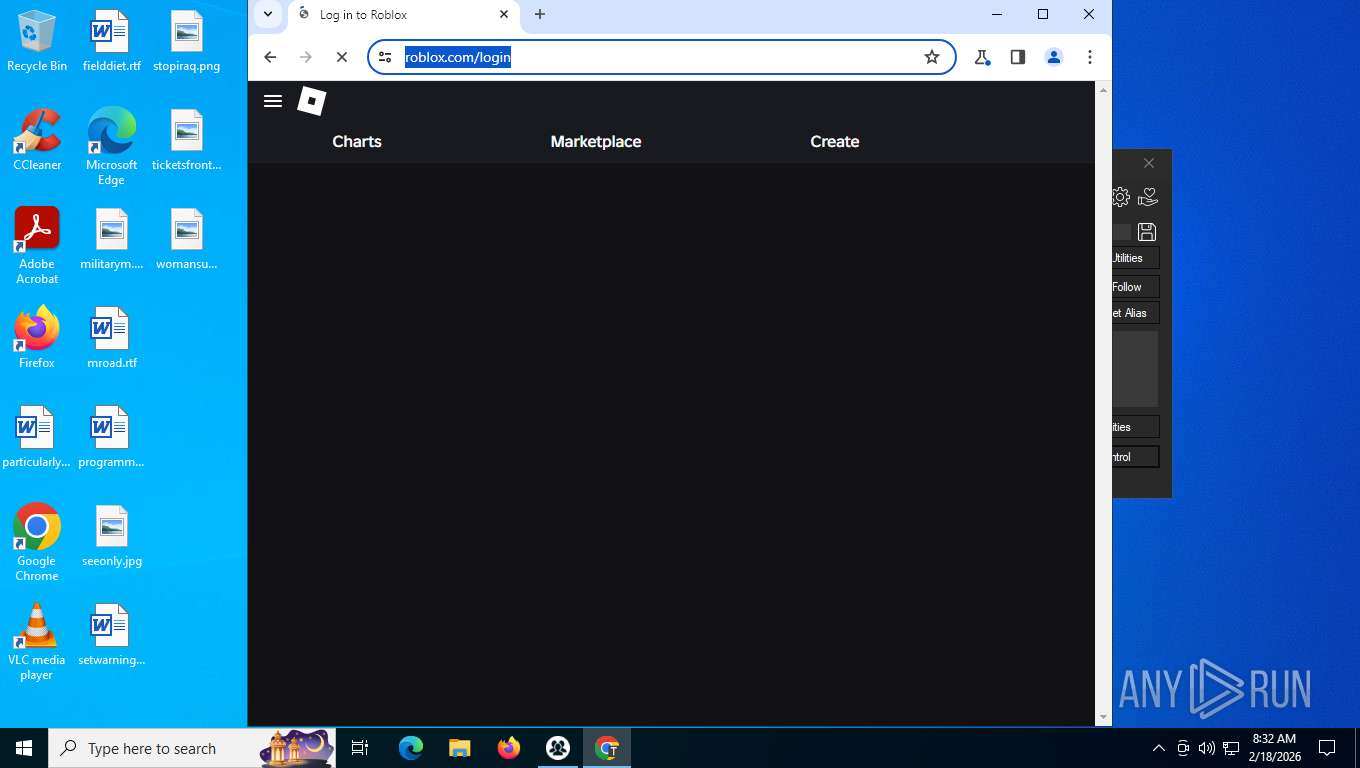Select stopiraq.png file
The image size is (1360, 768).
click(186, 41)
